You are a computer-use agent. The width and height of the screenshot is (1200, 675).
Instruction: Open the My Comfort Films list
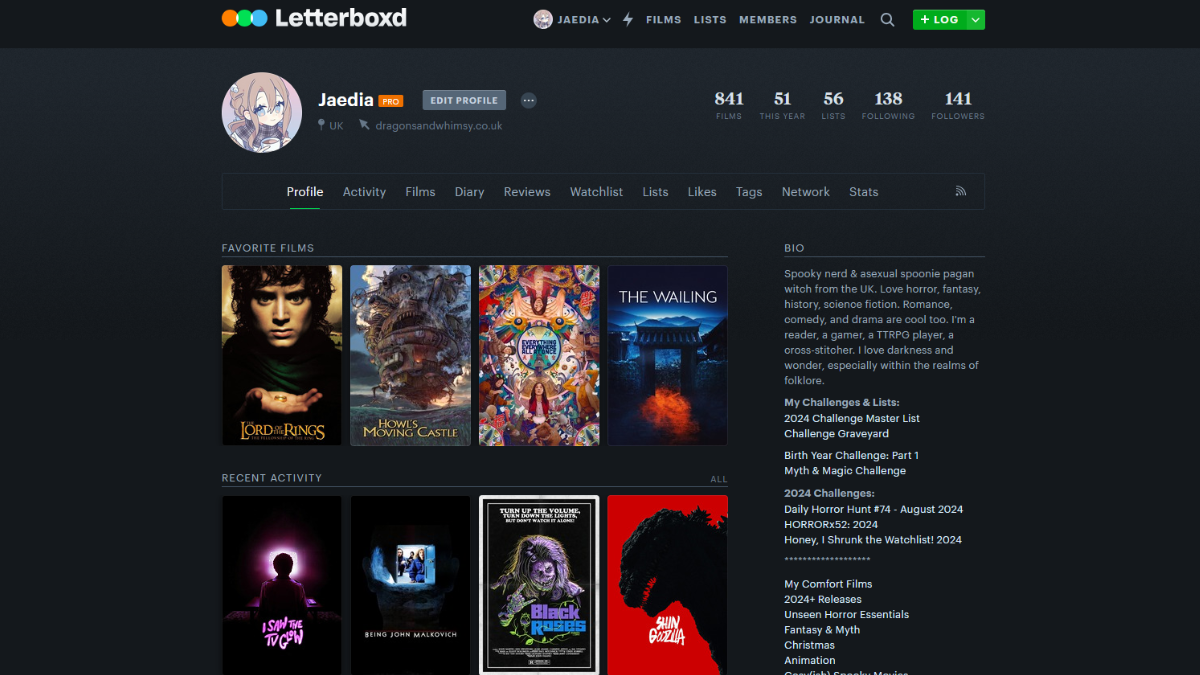pos(828,584)
